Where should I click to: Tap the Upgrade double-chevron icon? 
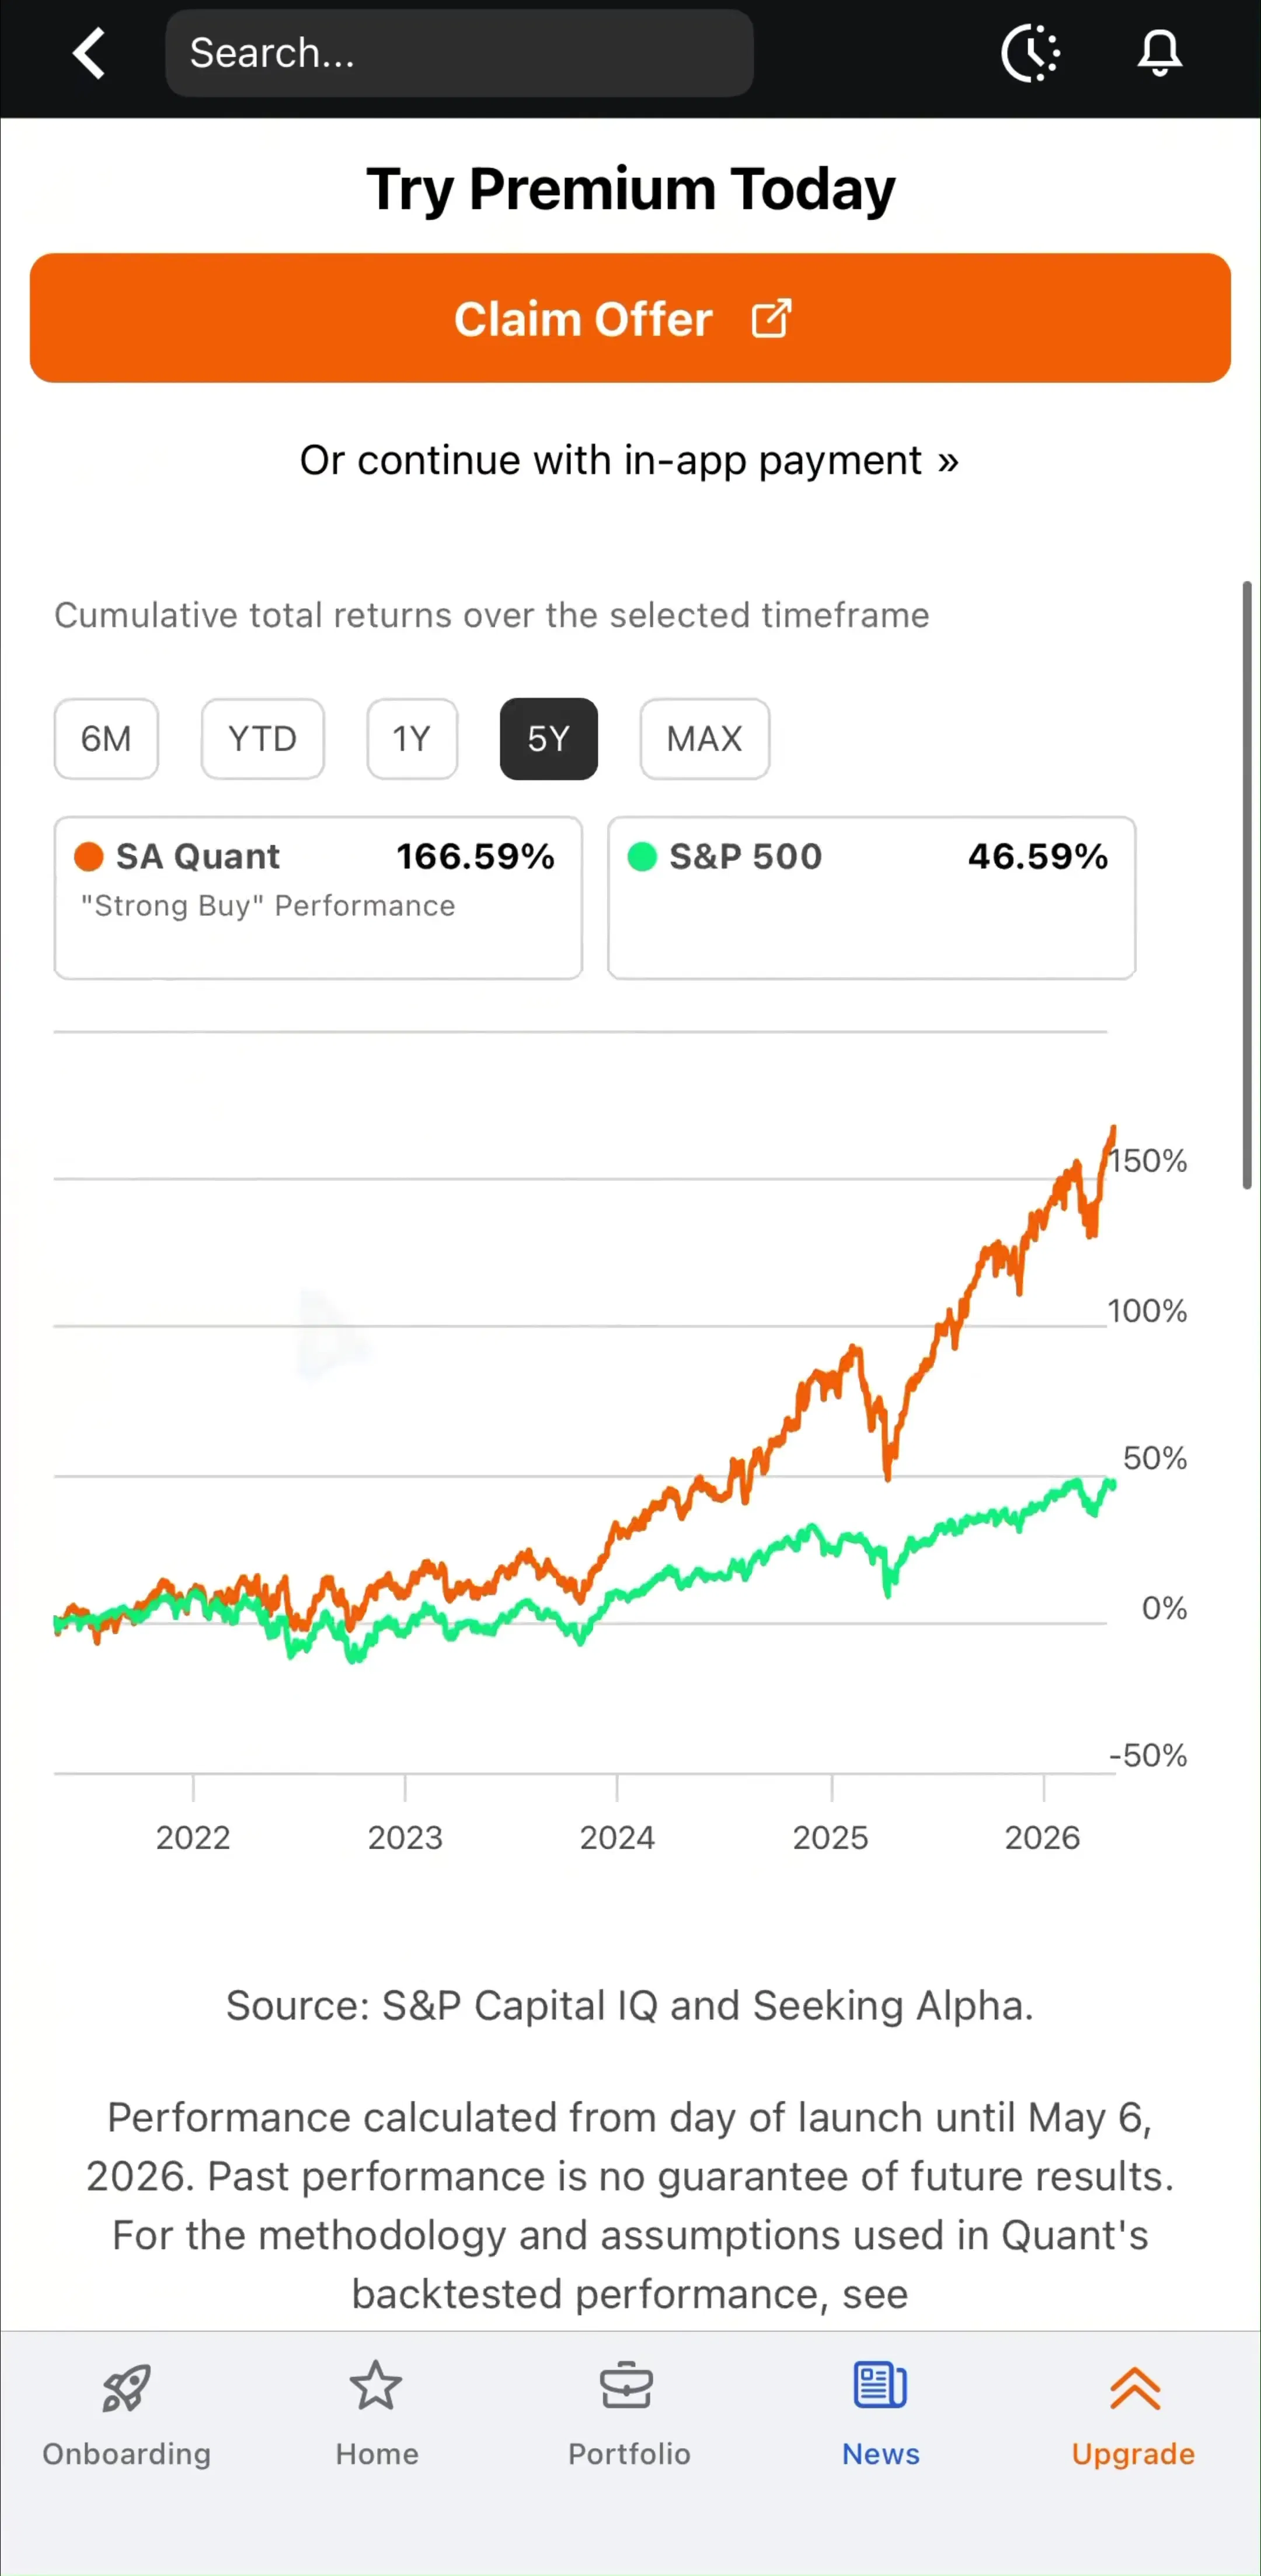[1134, 2388]
